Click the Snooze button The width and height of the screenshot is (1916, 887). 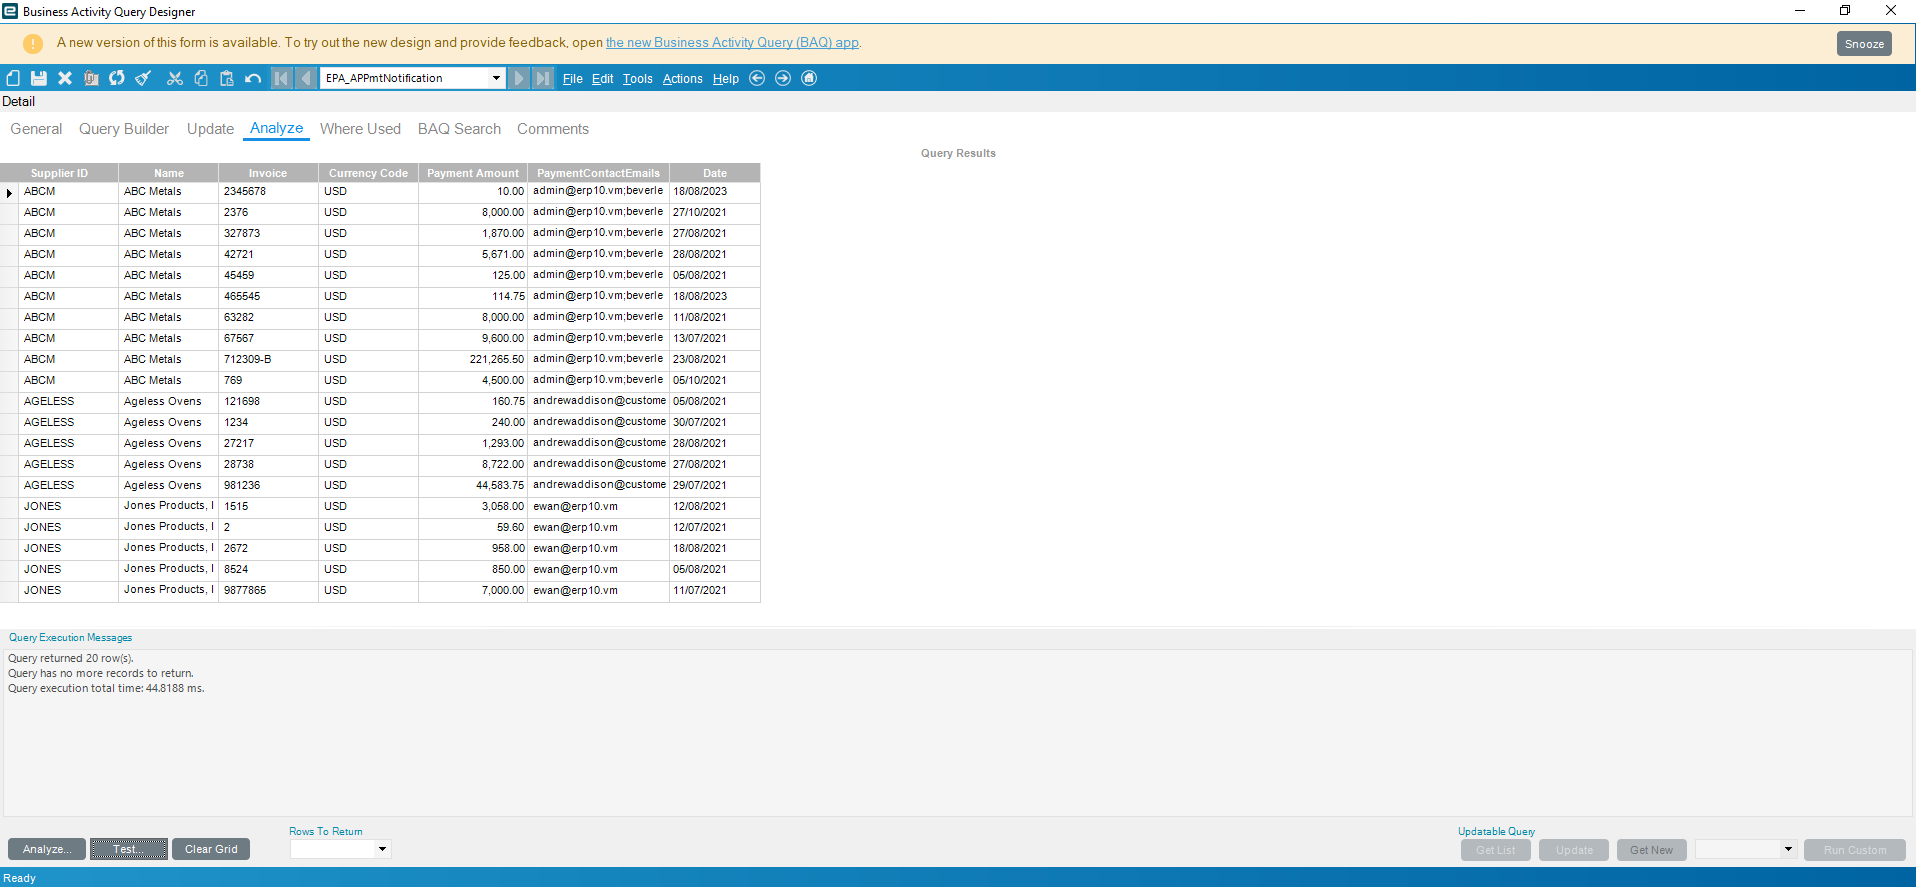coord(1864,44)
